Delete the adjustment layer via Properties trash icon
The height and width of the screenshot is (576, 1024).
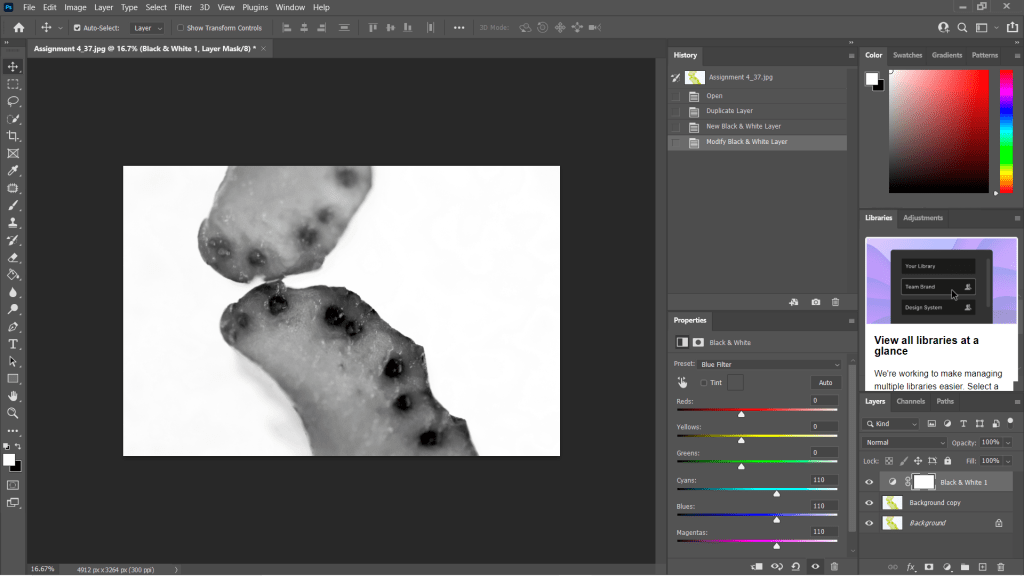click(836, 566)
